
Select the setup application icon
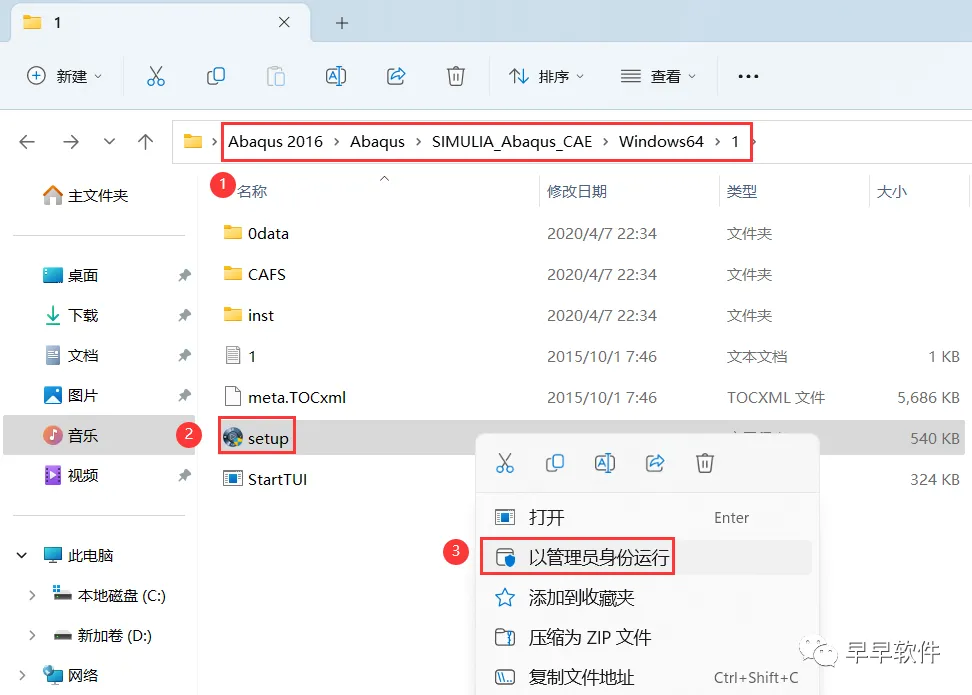click(x=233, y=438)
